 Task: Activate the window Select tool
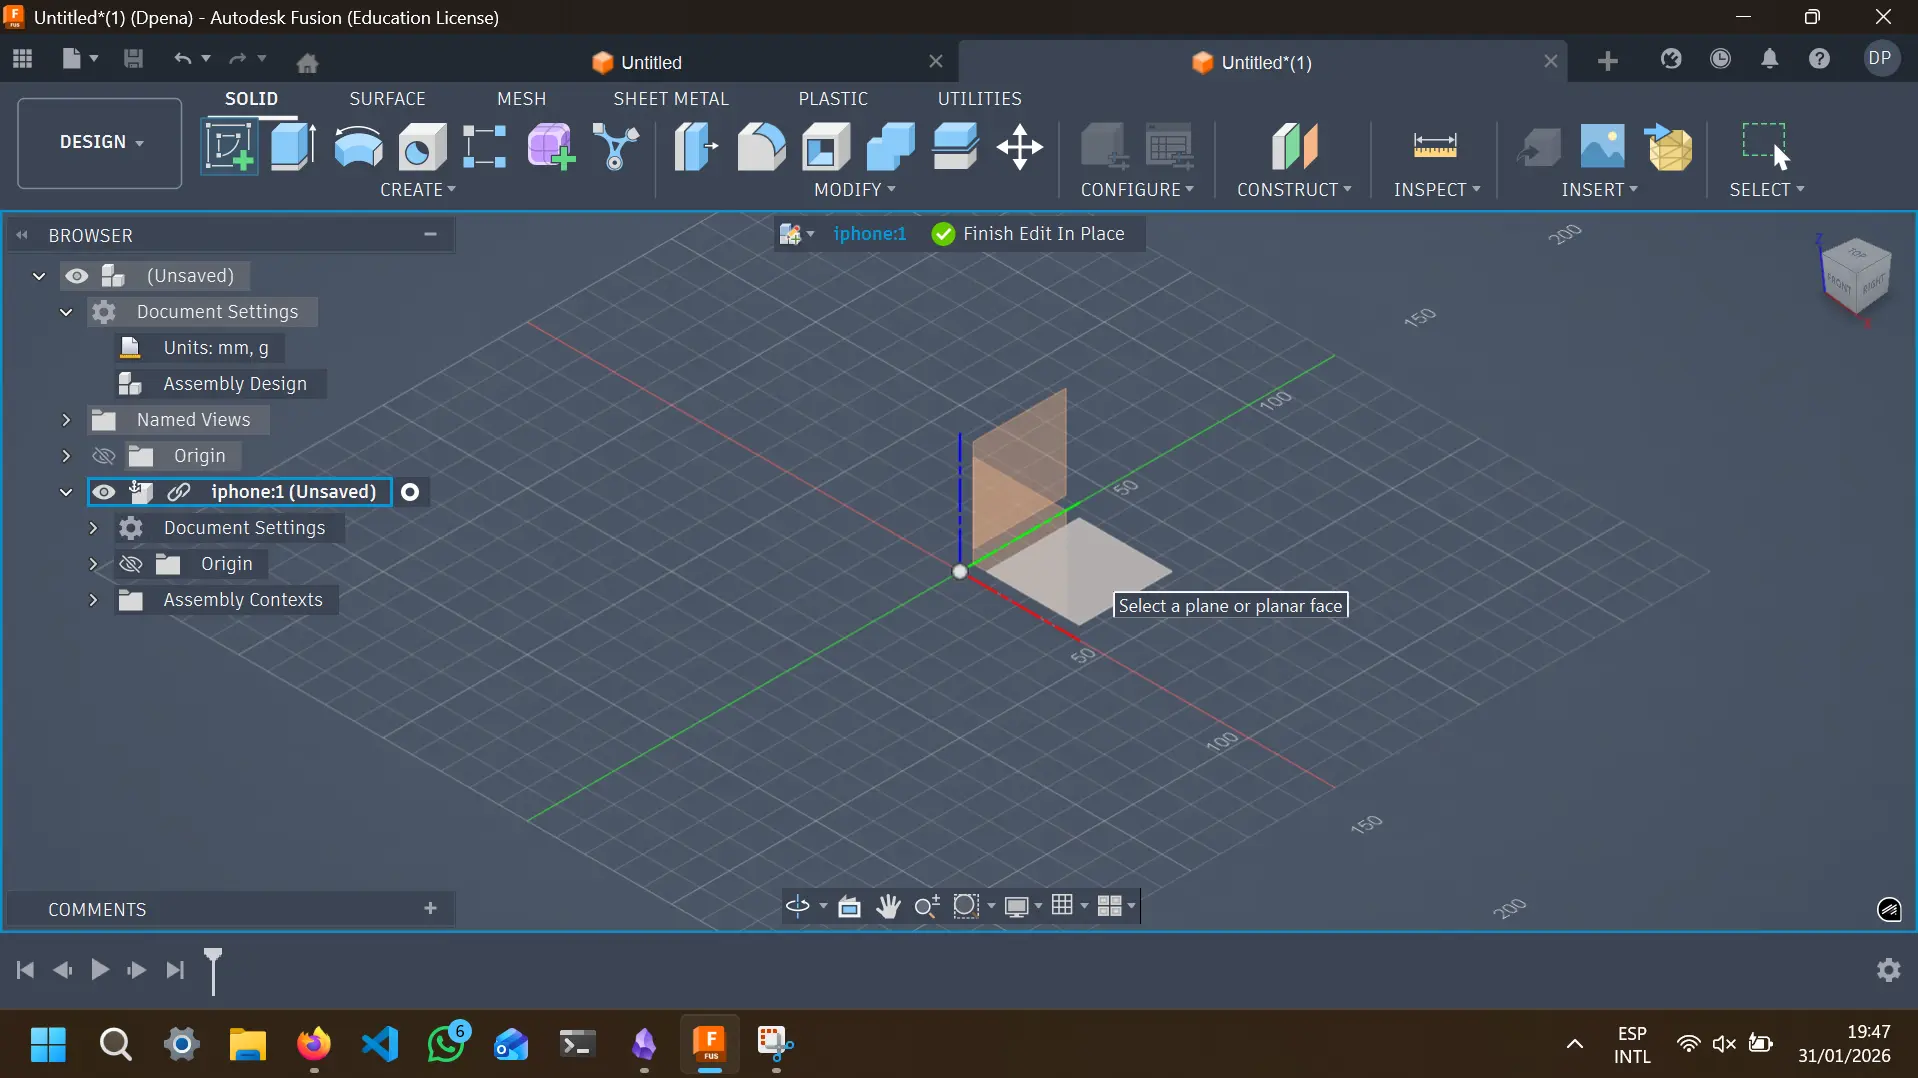[x=1766, y=147]
